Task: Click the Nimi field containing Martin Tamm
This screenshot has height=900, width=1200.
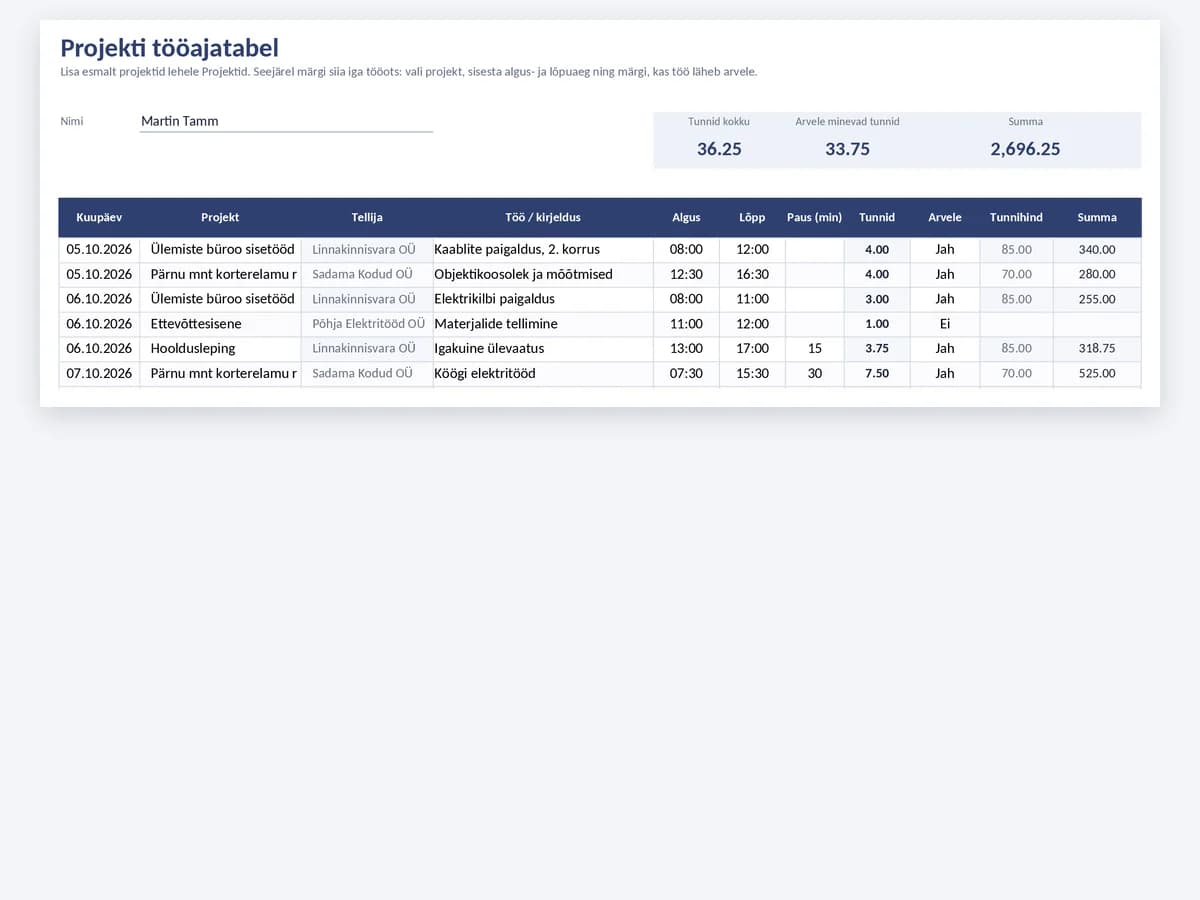Action: click(286, 121)
